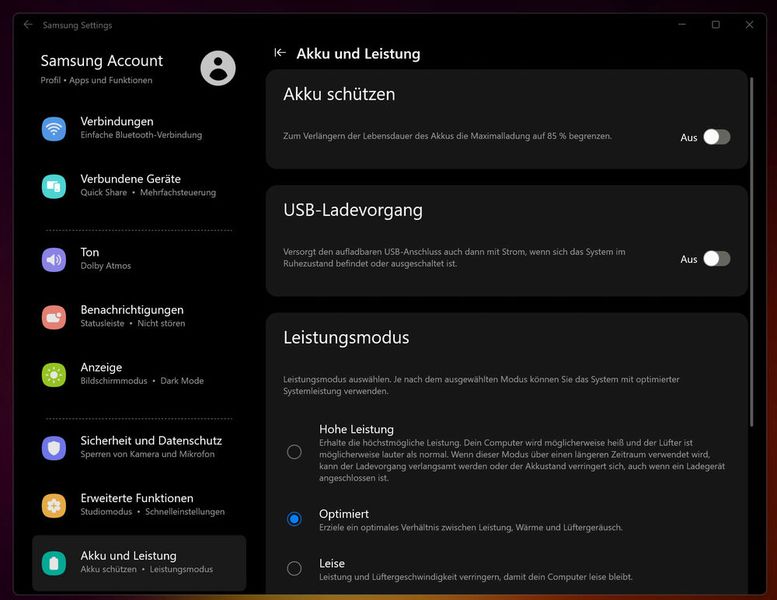
Task: Click the Anzeige brightness sun icon
Action: click(54, 375)
